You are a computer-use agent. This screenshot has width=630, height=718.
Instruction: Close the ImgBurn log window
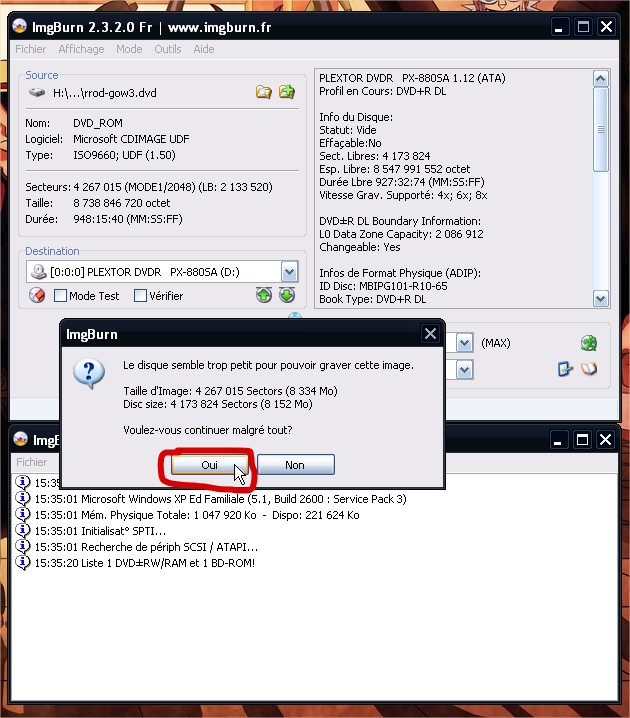click(x=606, y=440)
